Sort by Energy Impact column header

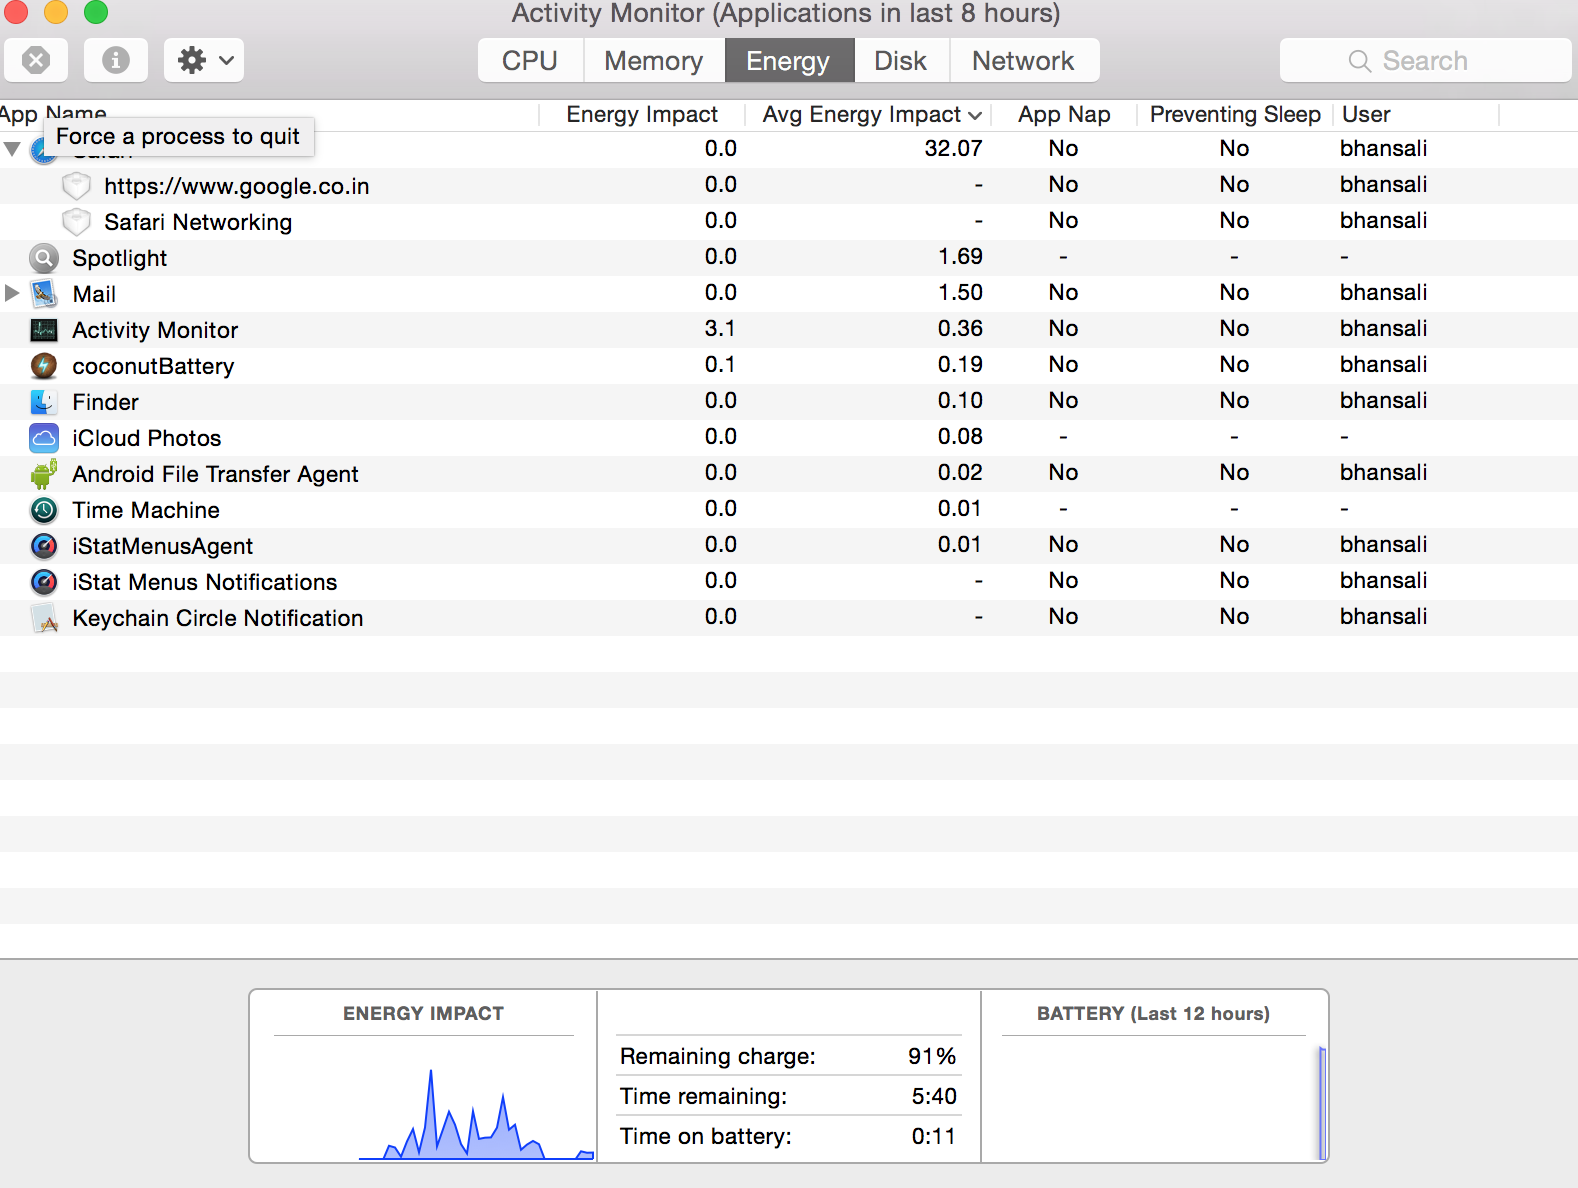pos(642,114)
